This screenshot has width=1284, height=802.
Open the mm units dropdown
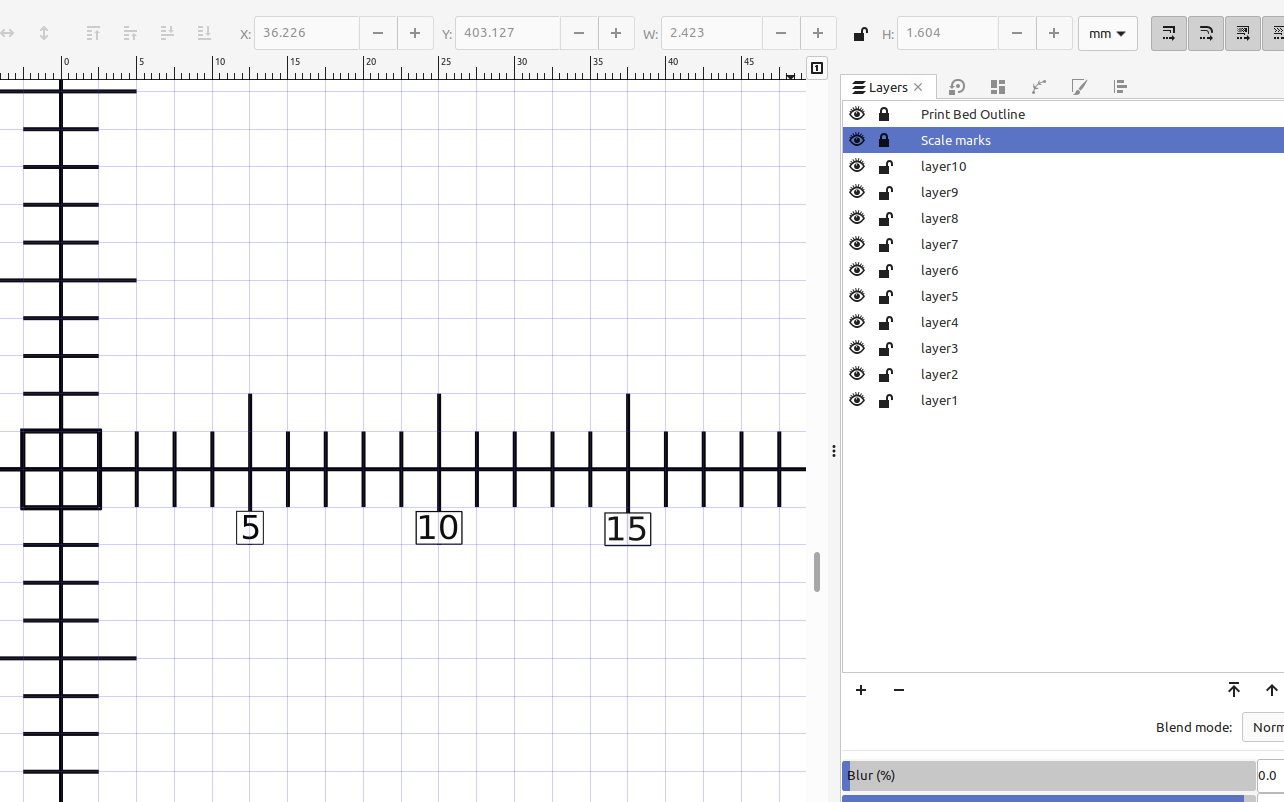coord(1108,33)
